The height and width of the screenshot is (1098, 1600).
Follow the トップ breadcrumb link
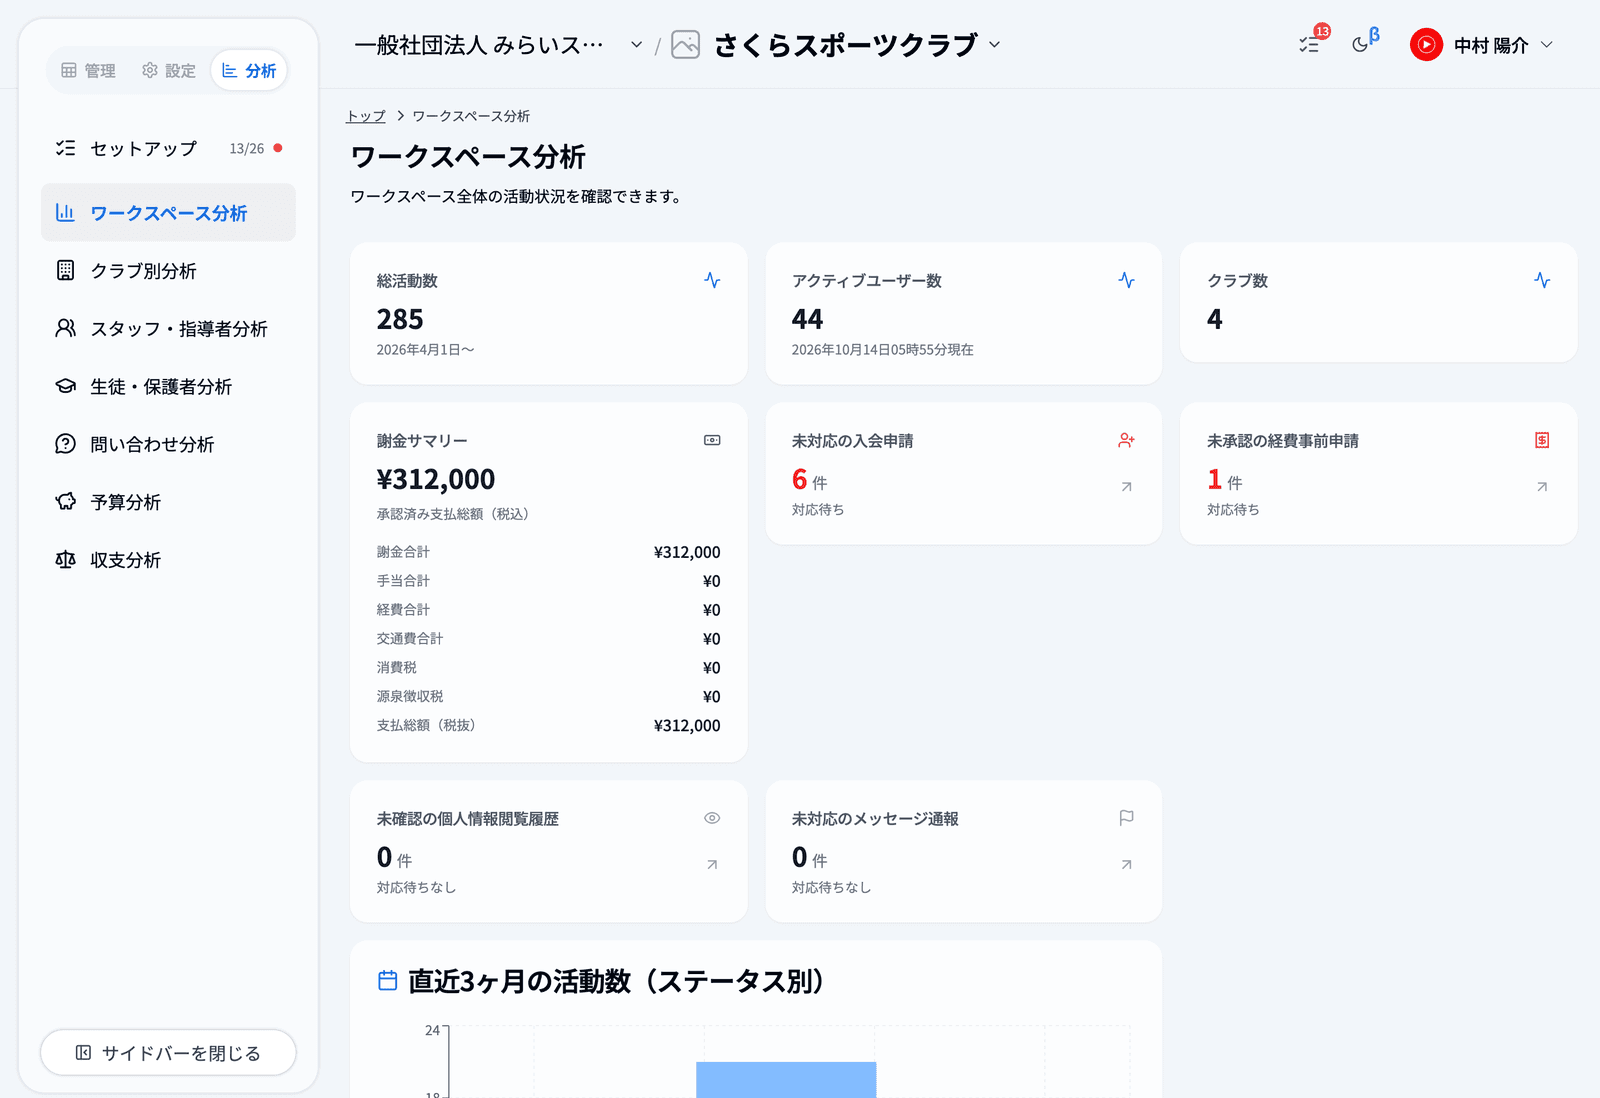coord(366,116)
